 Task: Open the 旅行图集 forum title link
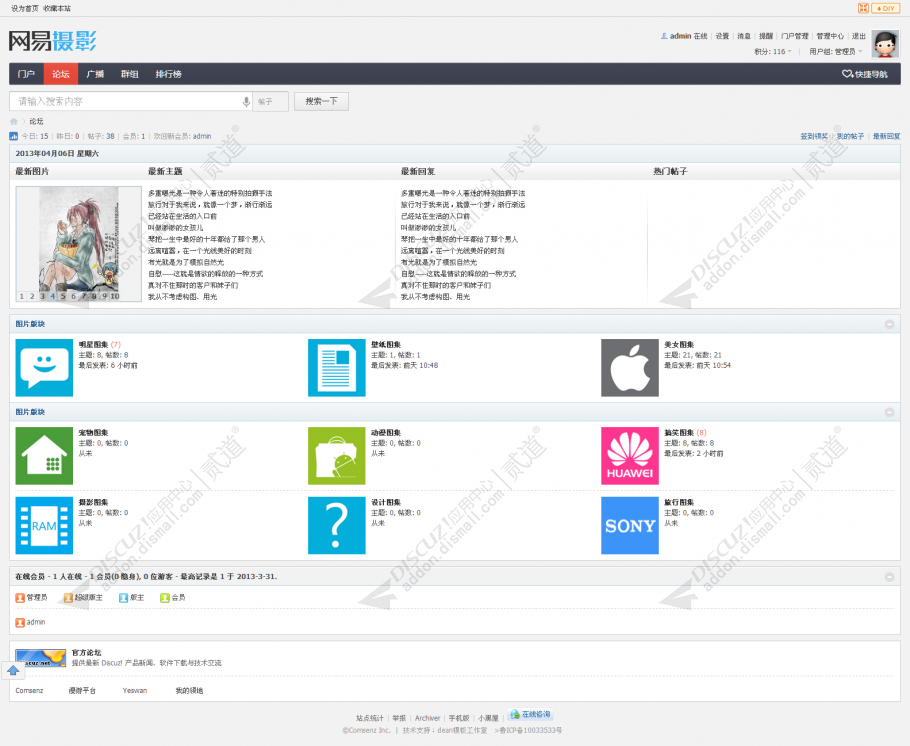679,503
